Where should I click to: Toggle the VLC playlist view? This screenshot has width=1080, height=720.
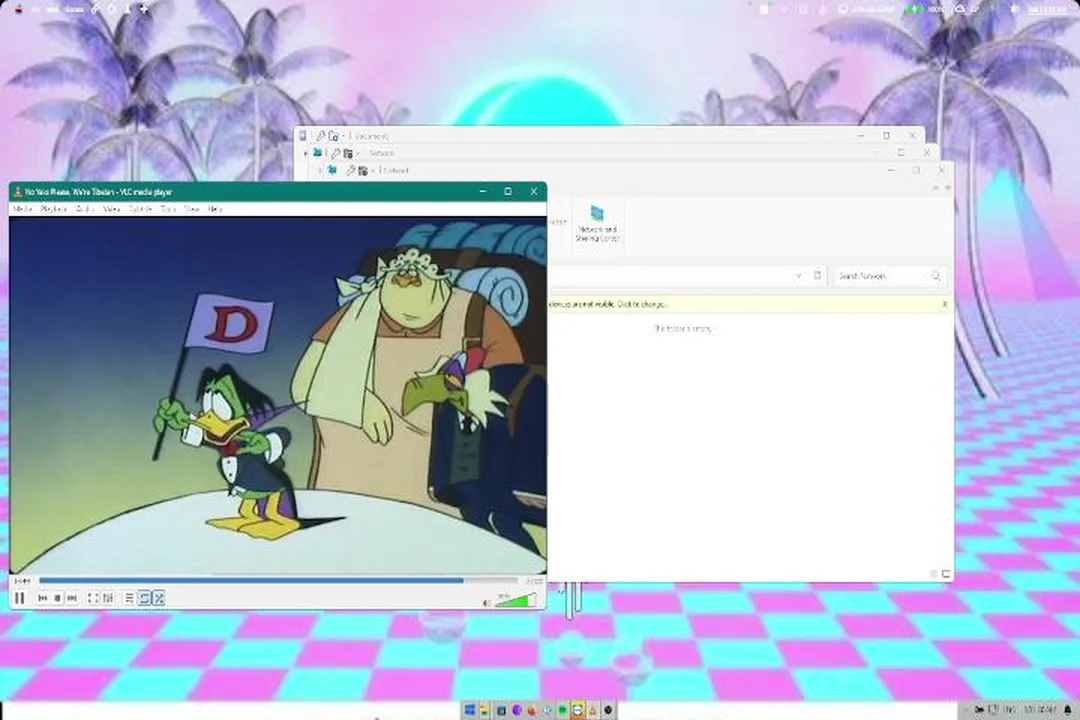[129, 598]
